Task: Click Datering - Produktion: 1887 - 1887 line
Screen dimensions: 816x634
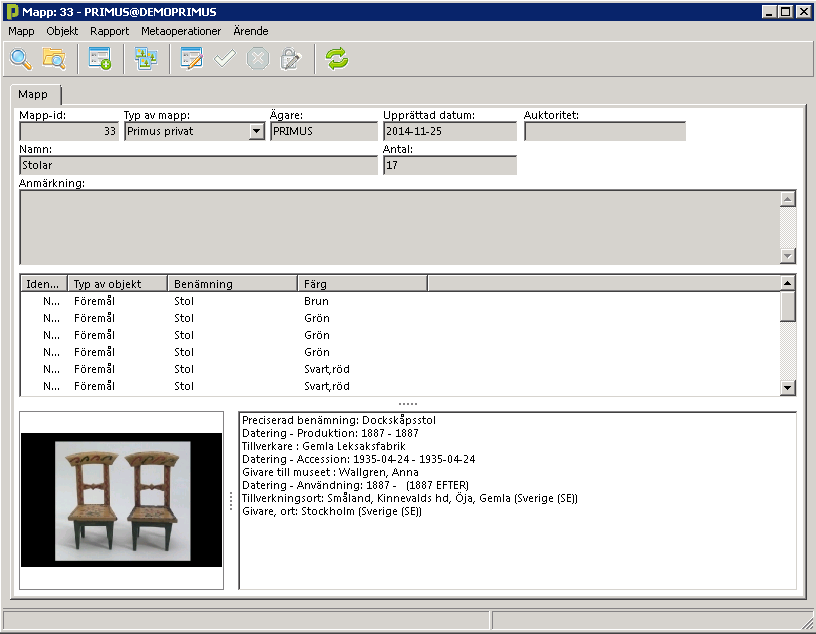Action: 330,434
